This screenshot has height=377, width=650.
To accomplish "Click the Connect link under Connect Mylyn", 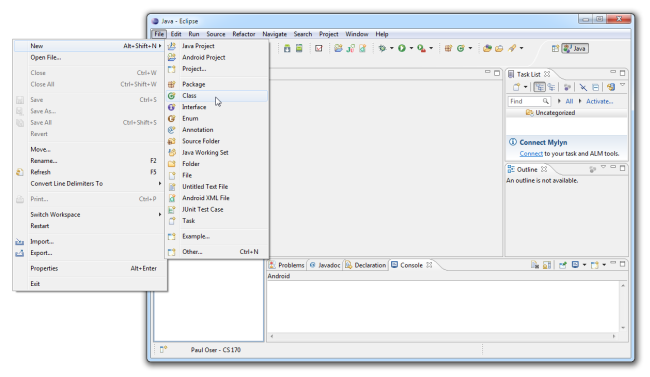I will coord(531,153).
